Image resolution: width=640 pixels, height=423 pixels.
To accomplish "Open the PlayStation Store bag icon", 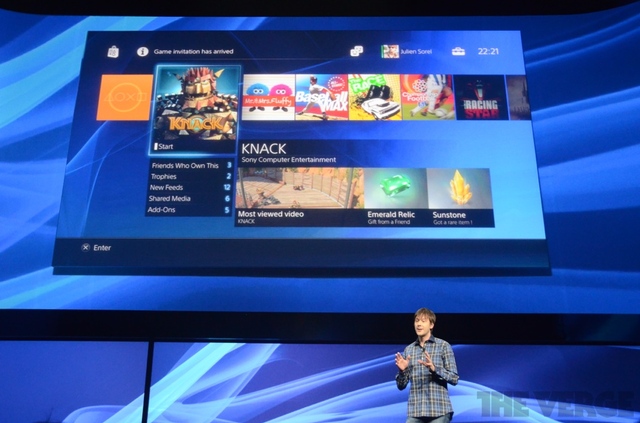I will pos(114,50).
